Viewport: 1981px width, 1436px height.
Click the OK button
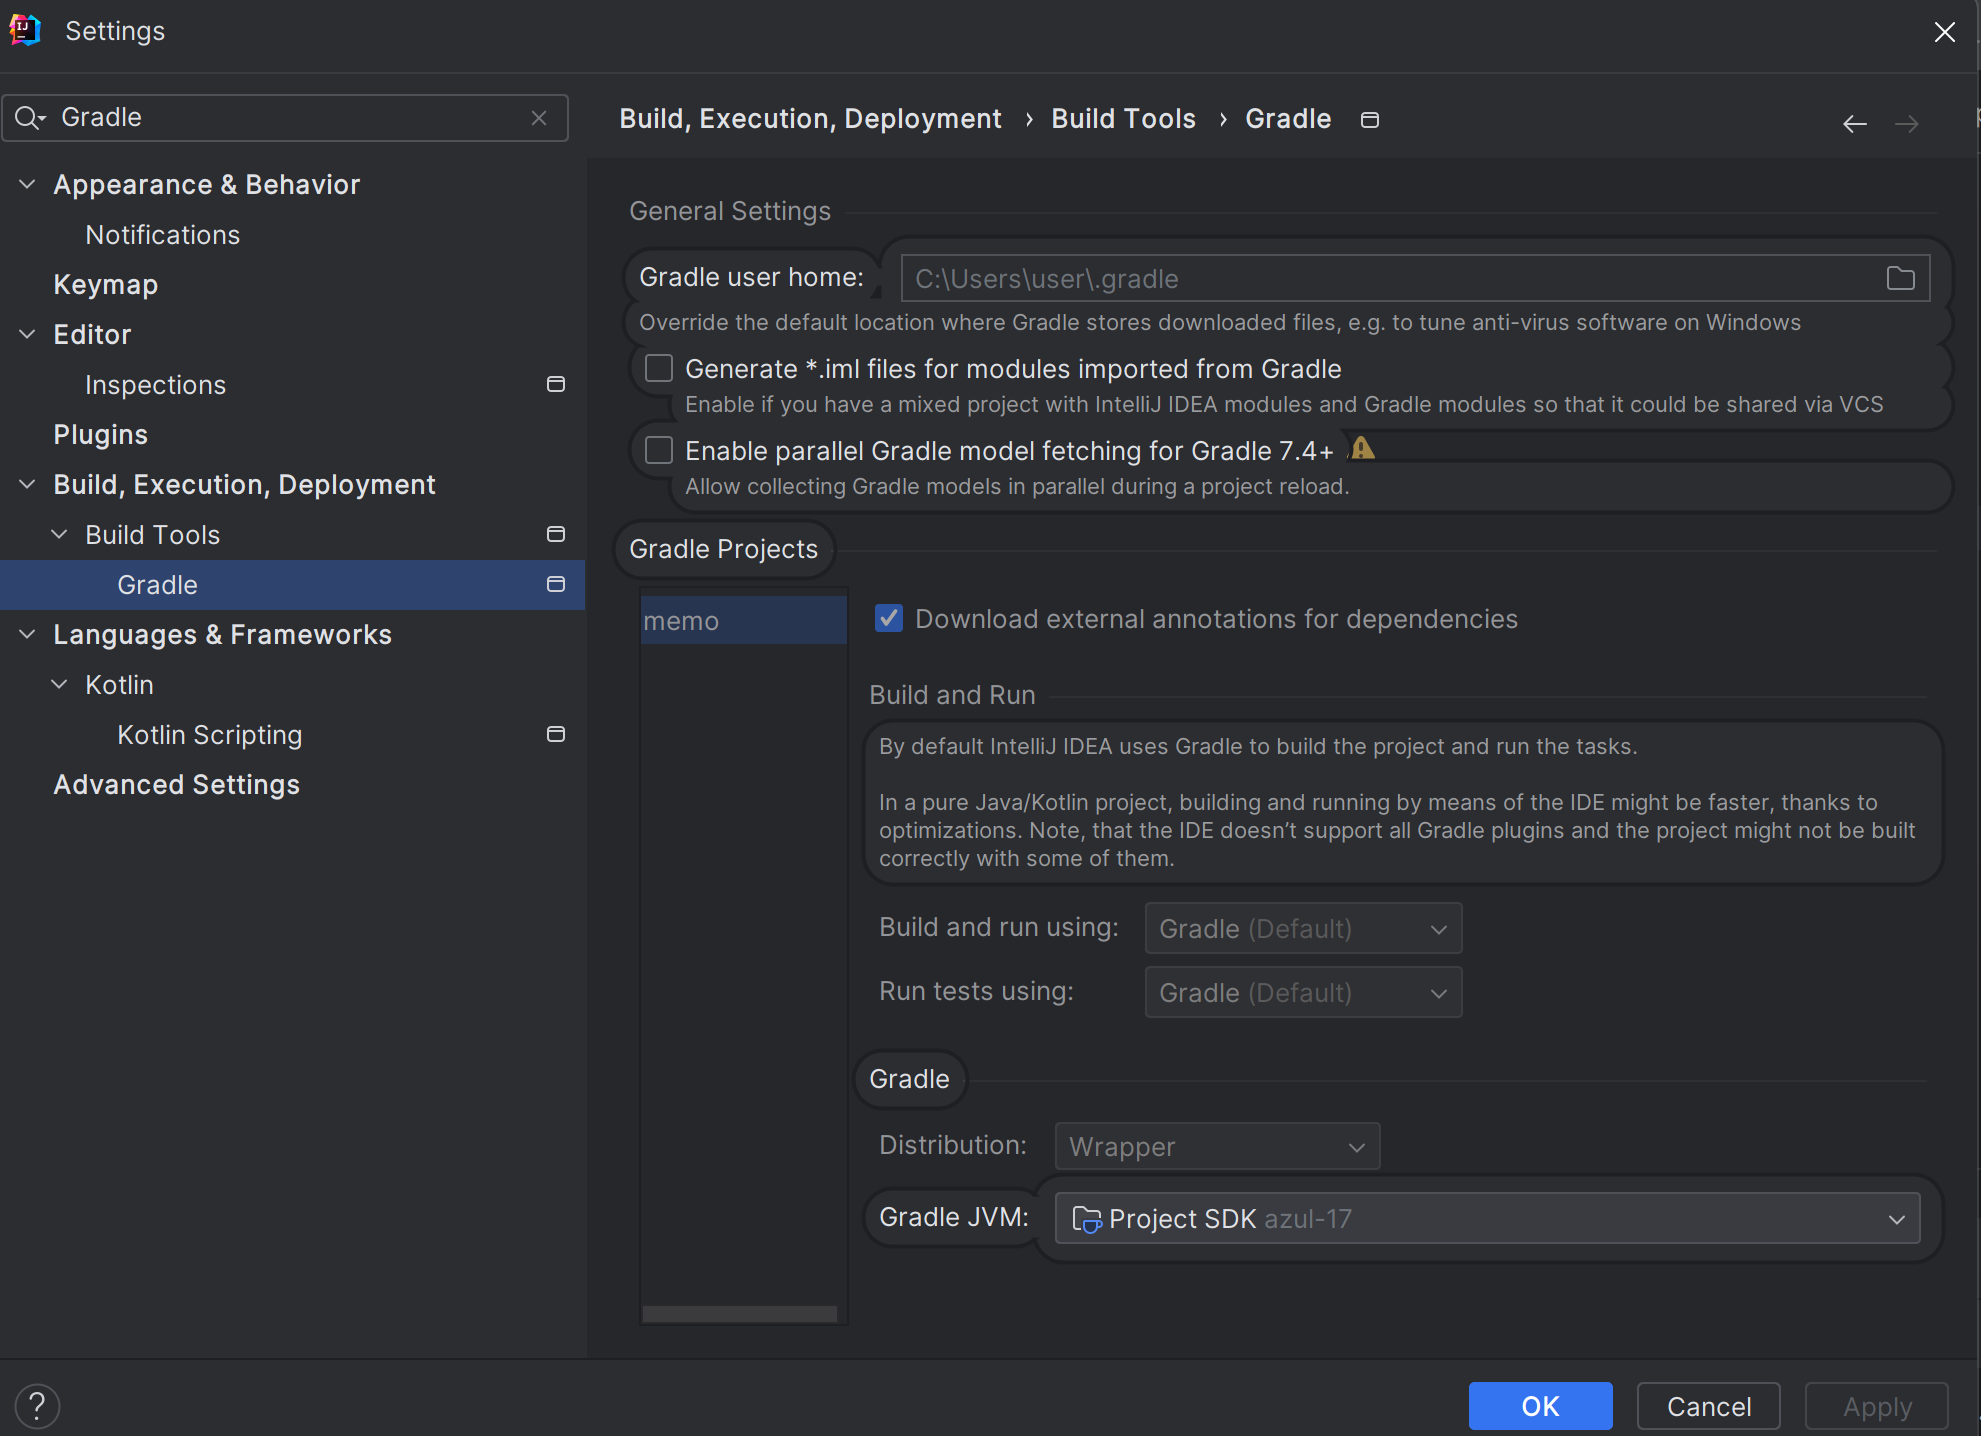click(1540, 1406)
